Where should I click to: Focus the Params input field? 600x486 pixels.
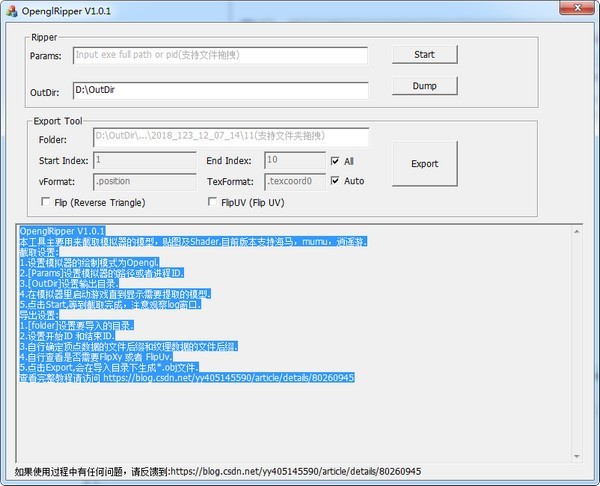[220, 55]
